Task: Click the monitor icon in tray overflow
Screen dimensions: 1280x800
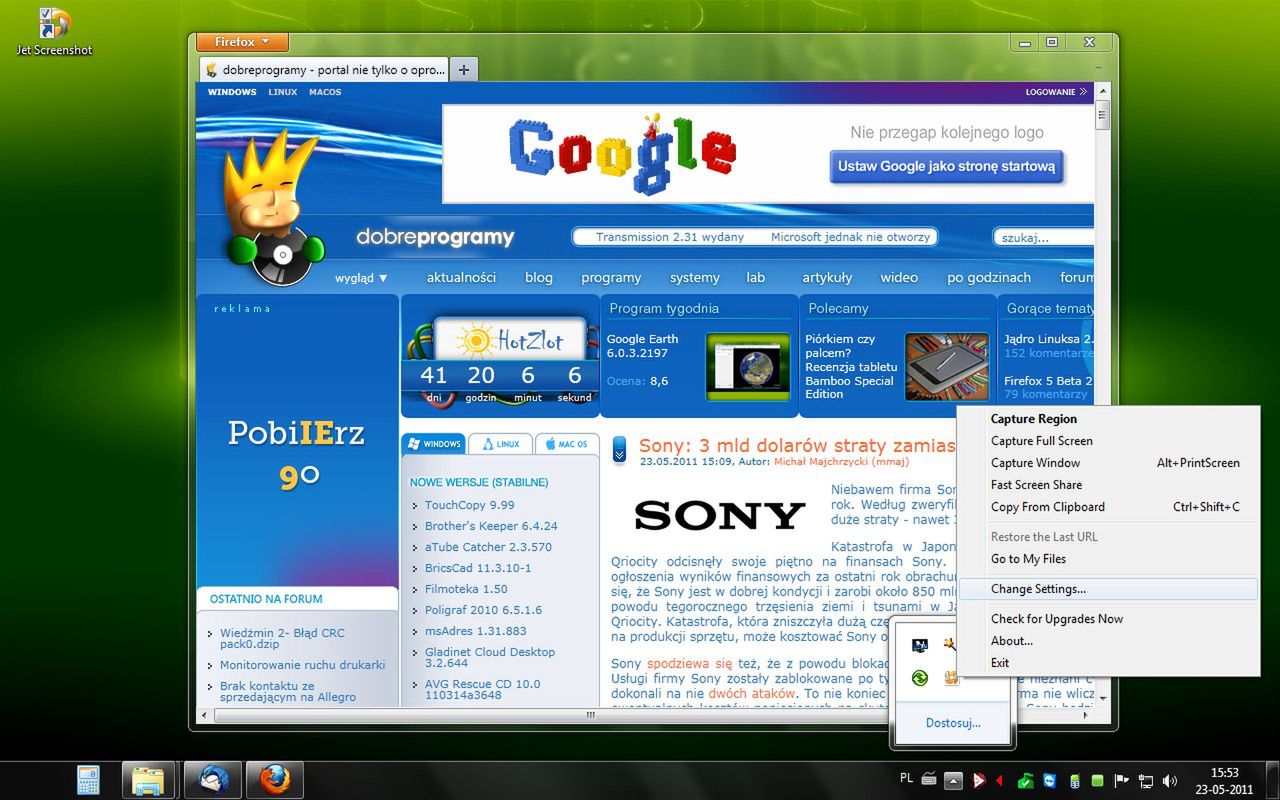Action: (920, 646)
